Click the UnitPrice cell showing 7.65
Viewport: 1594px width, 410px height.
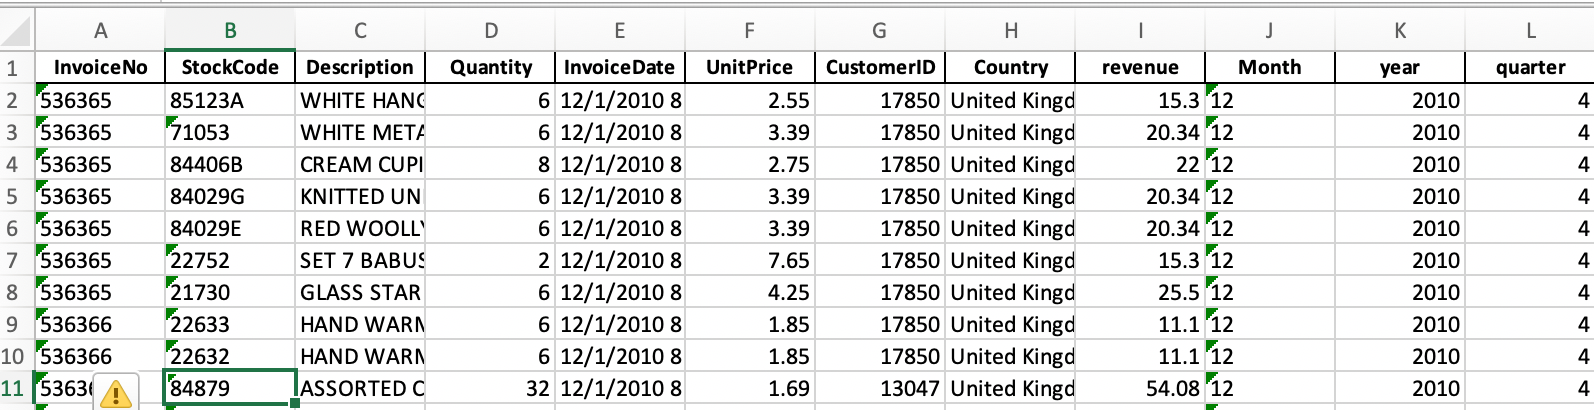tap(749, 260)
